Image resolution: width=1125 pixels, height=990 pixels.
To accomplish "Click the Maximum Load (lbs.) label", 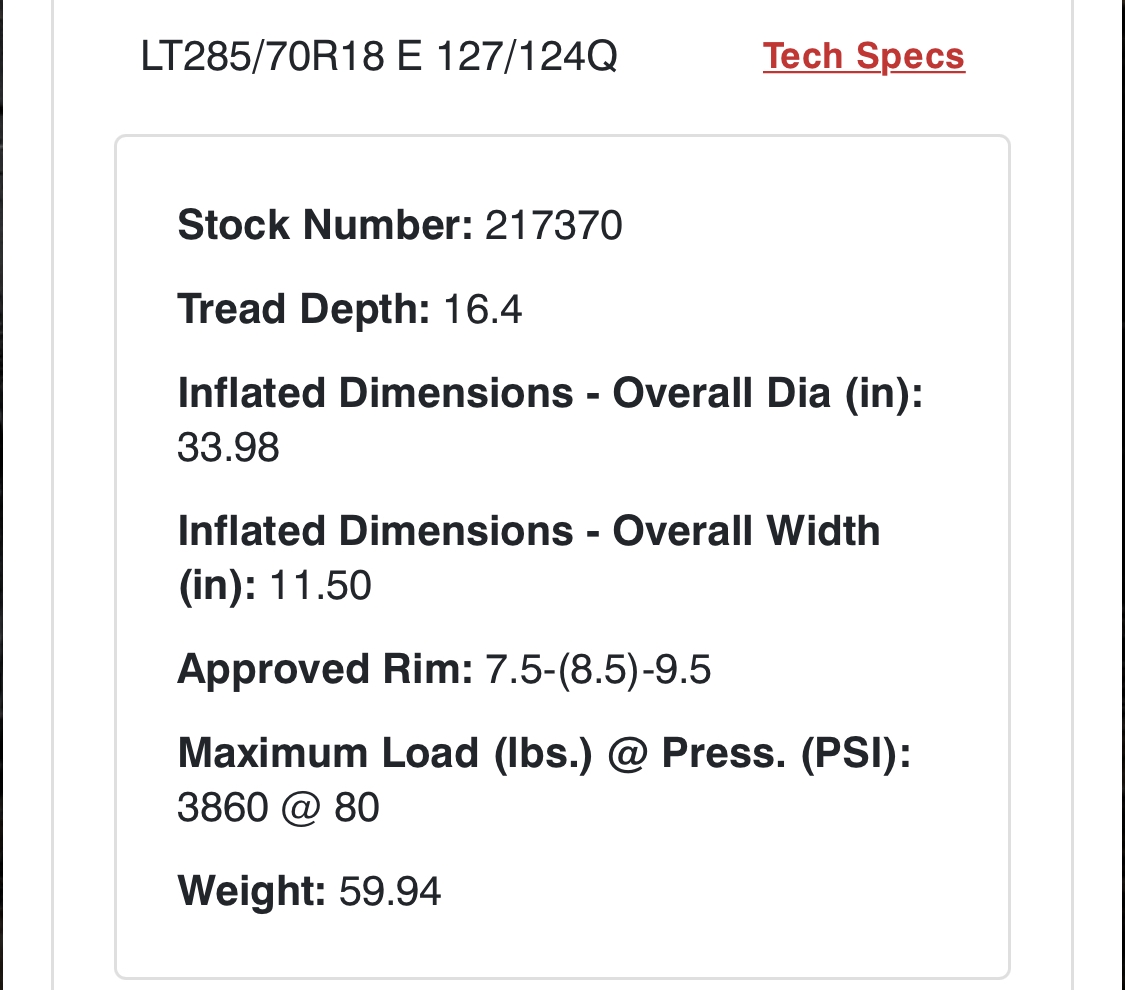I will click(385, 753).
